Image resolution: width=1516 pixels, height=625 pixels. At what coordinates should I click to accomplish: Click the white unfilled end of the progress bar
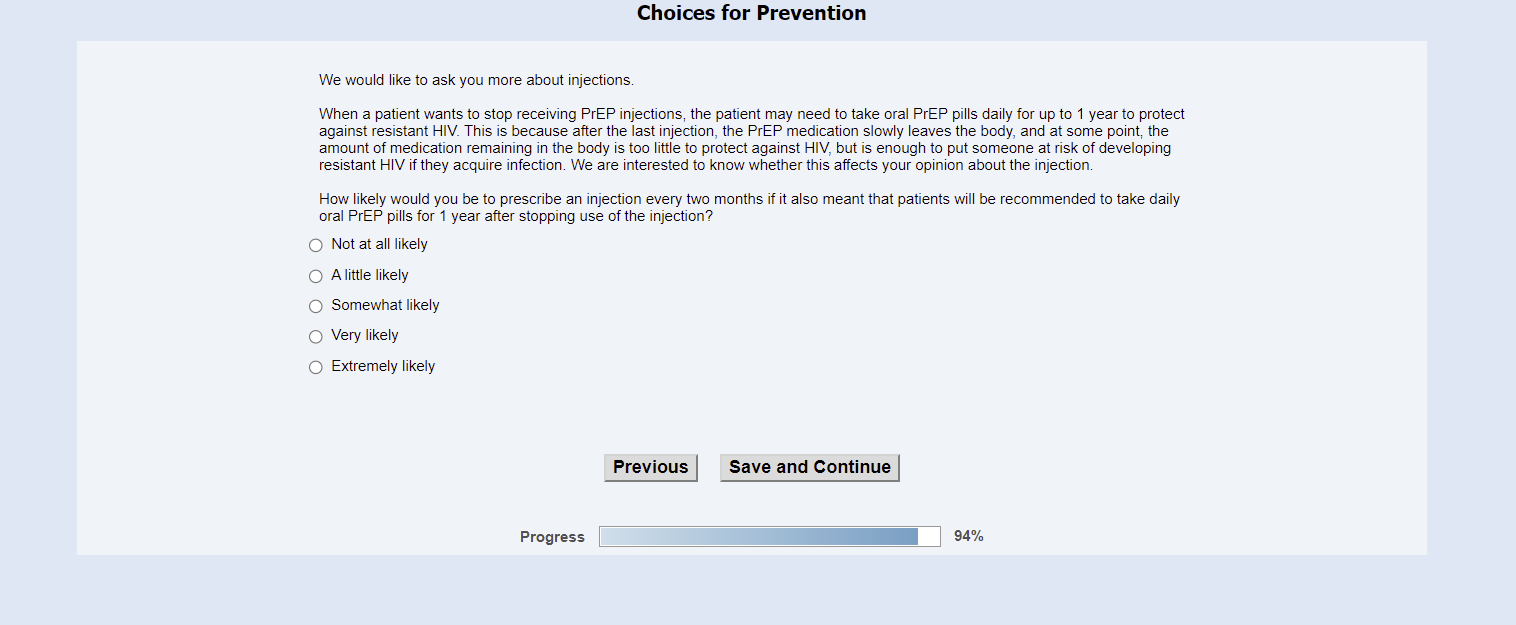[x=929, y=537]
